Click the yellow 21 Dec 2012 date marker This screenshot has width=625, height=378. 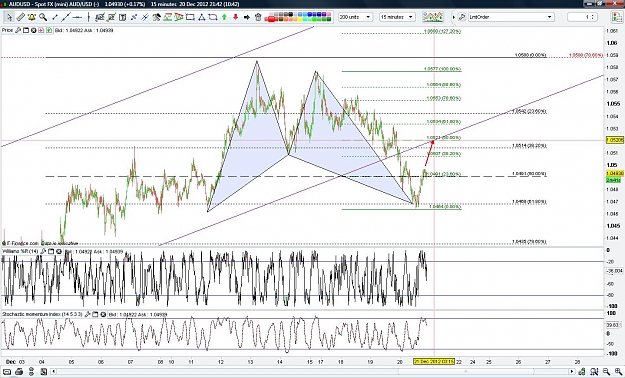[434, 361]
